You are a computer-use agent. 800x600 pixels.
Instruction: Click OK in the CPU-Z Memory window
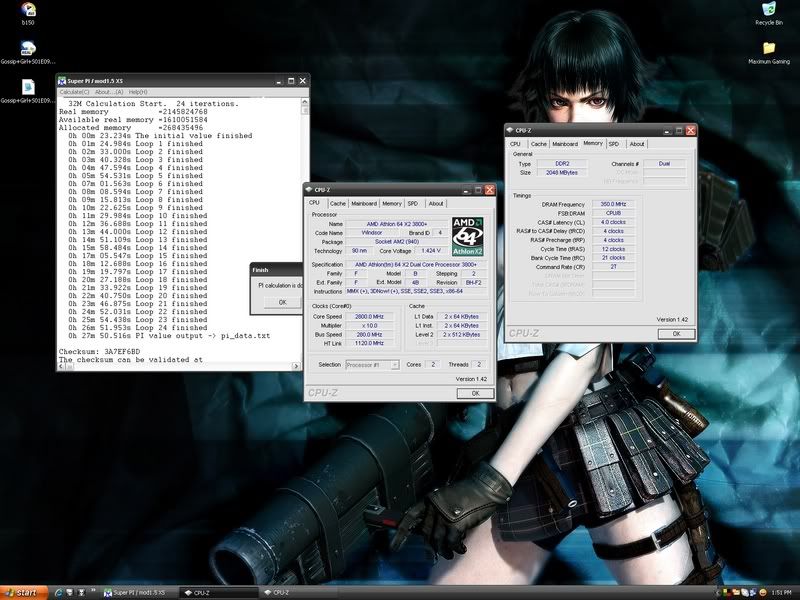click(x=676, y=333)
